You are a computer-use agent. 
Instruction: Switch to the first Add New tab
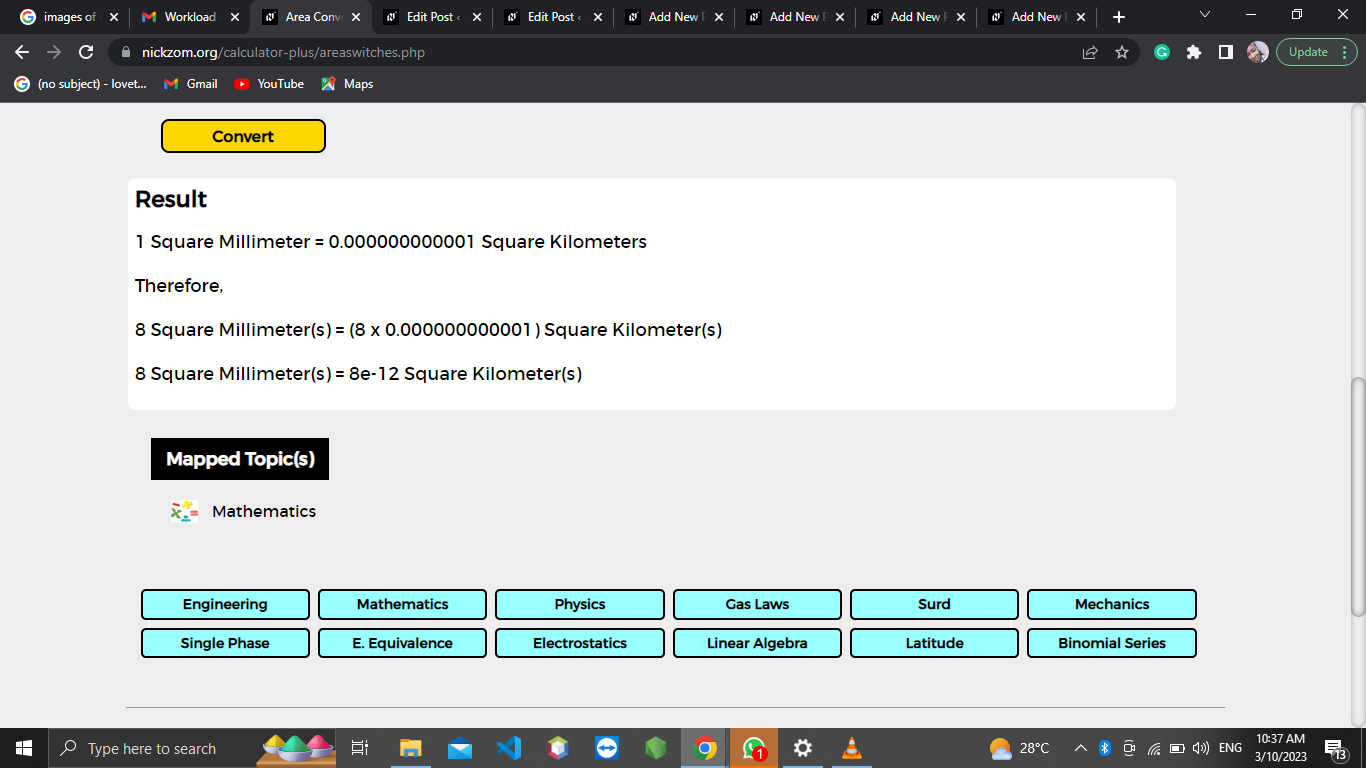coord(674,17)
